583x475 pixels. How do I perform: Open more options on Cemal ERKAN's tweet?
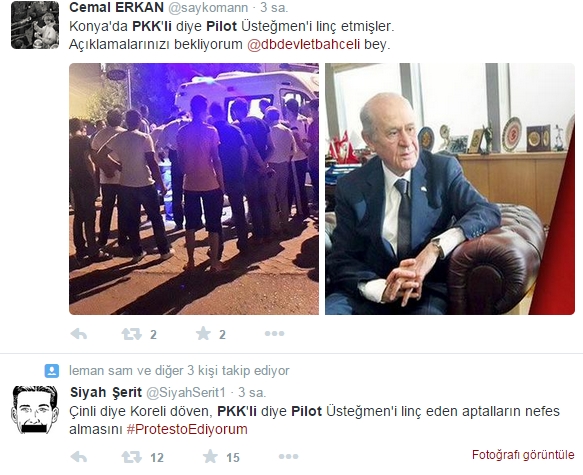(x=274, y=334)
